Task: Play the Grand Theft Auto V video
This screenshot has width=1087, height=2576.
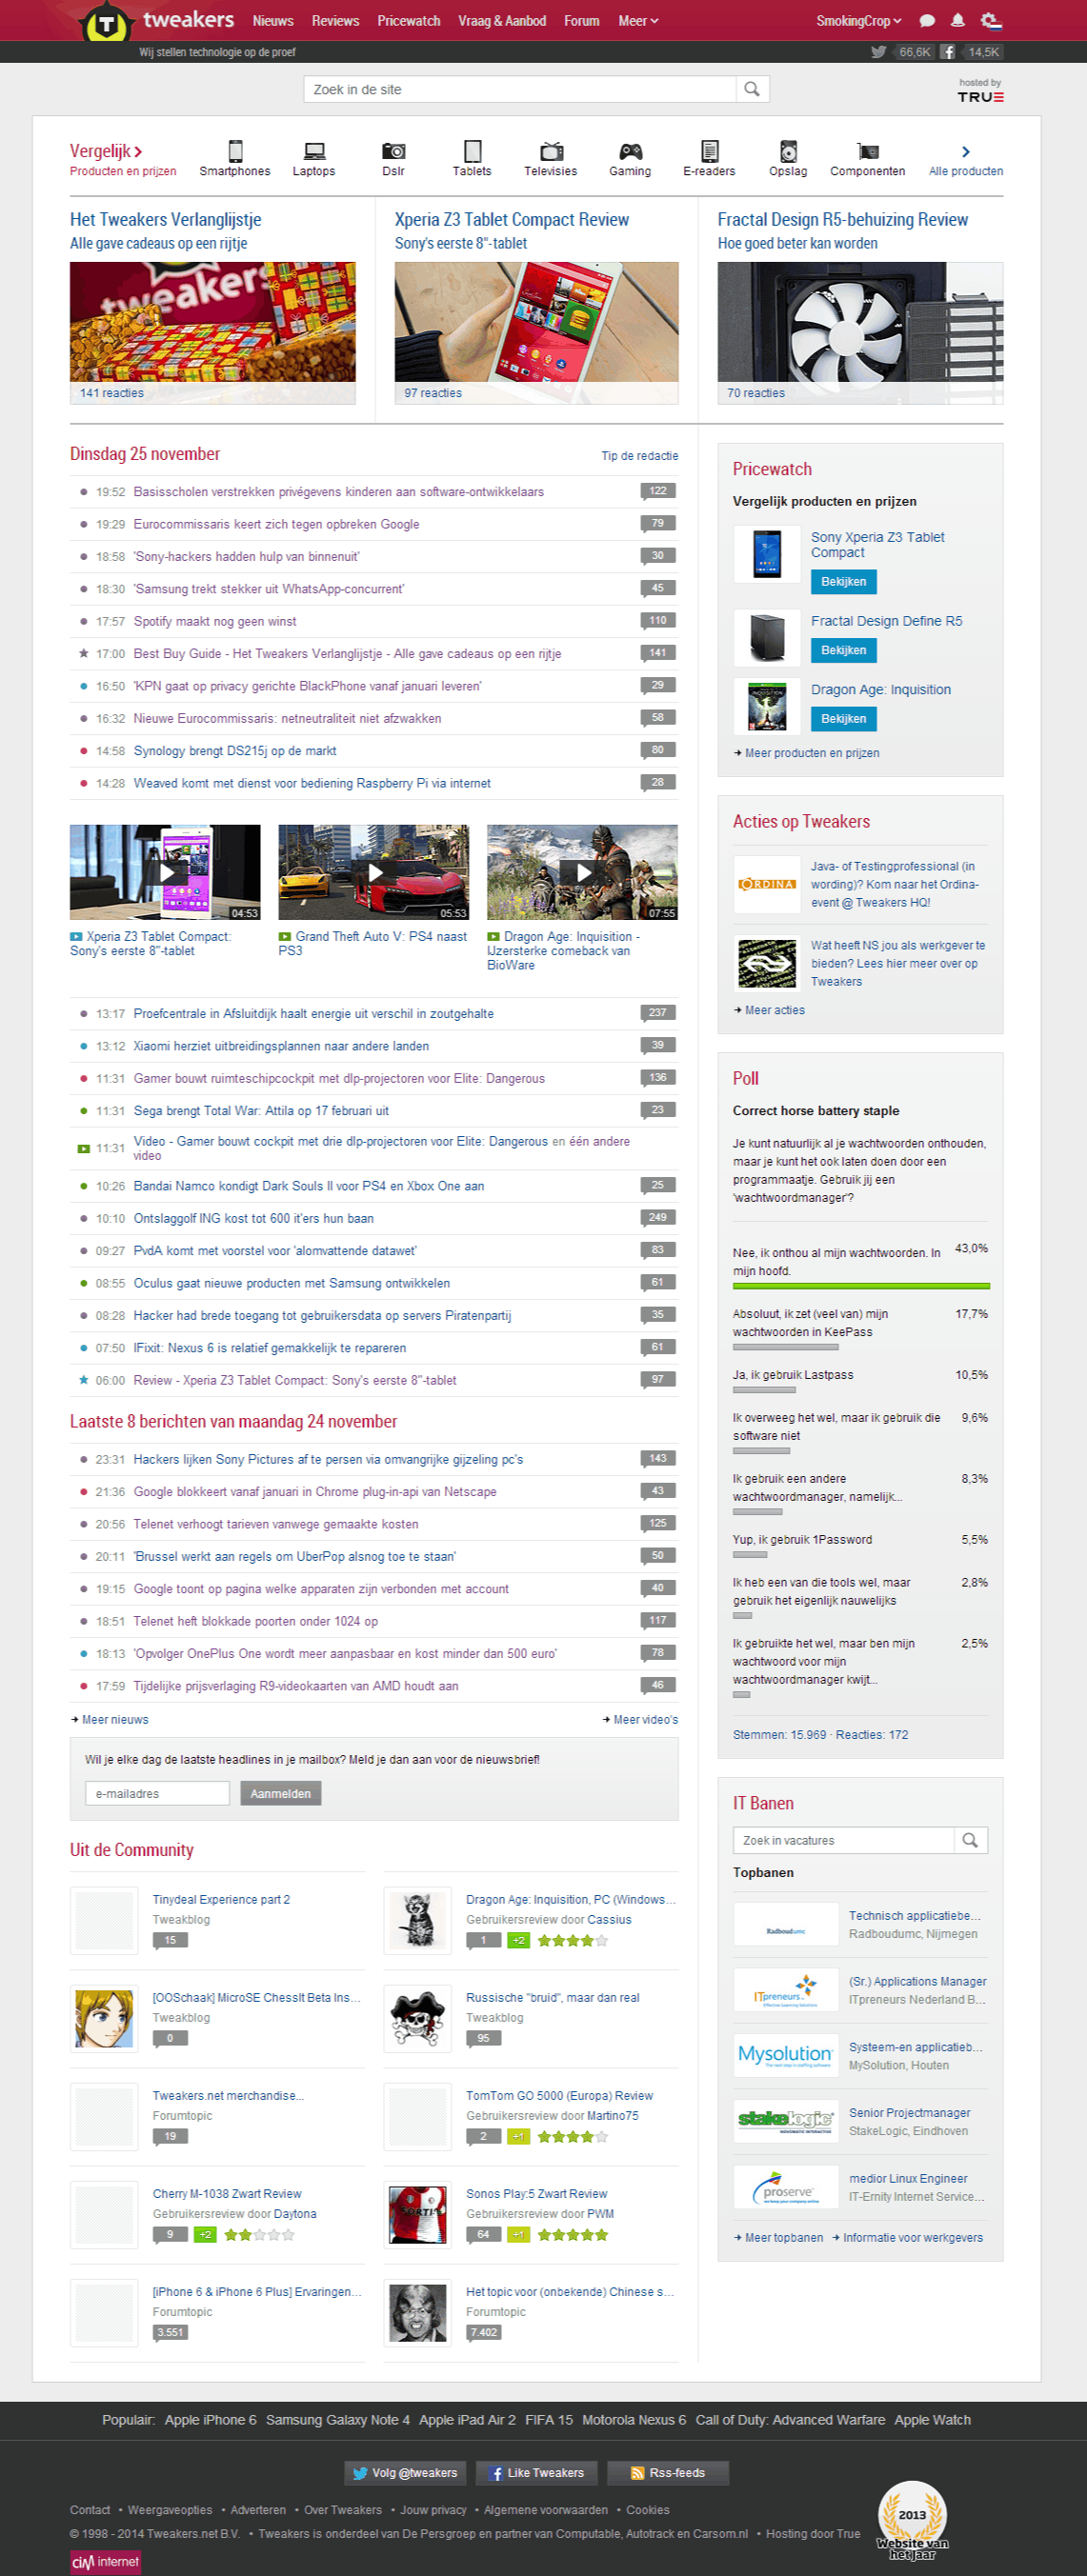Action: pyautogui.click(x=373, y=872)
